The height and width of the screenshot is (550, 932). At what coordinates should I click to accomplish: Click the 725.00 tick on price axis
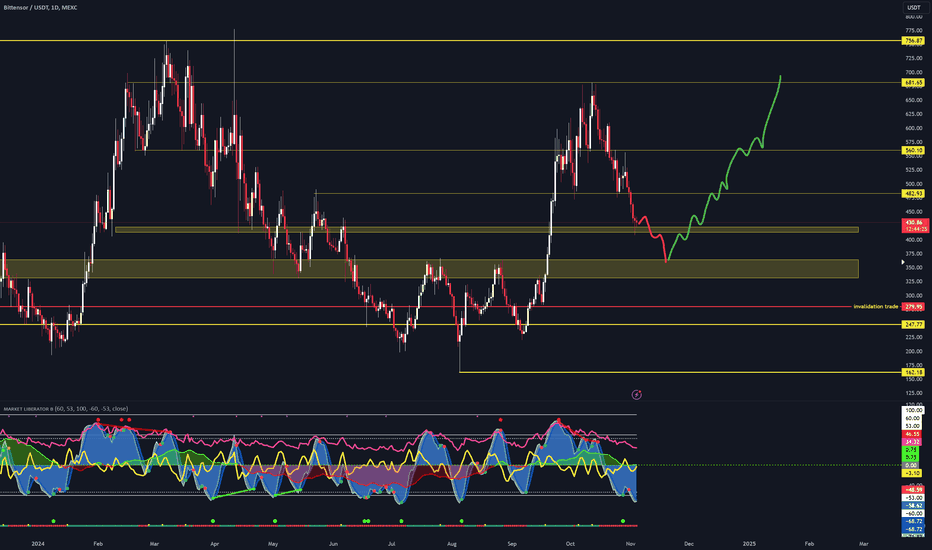click(914, 58)
